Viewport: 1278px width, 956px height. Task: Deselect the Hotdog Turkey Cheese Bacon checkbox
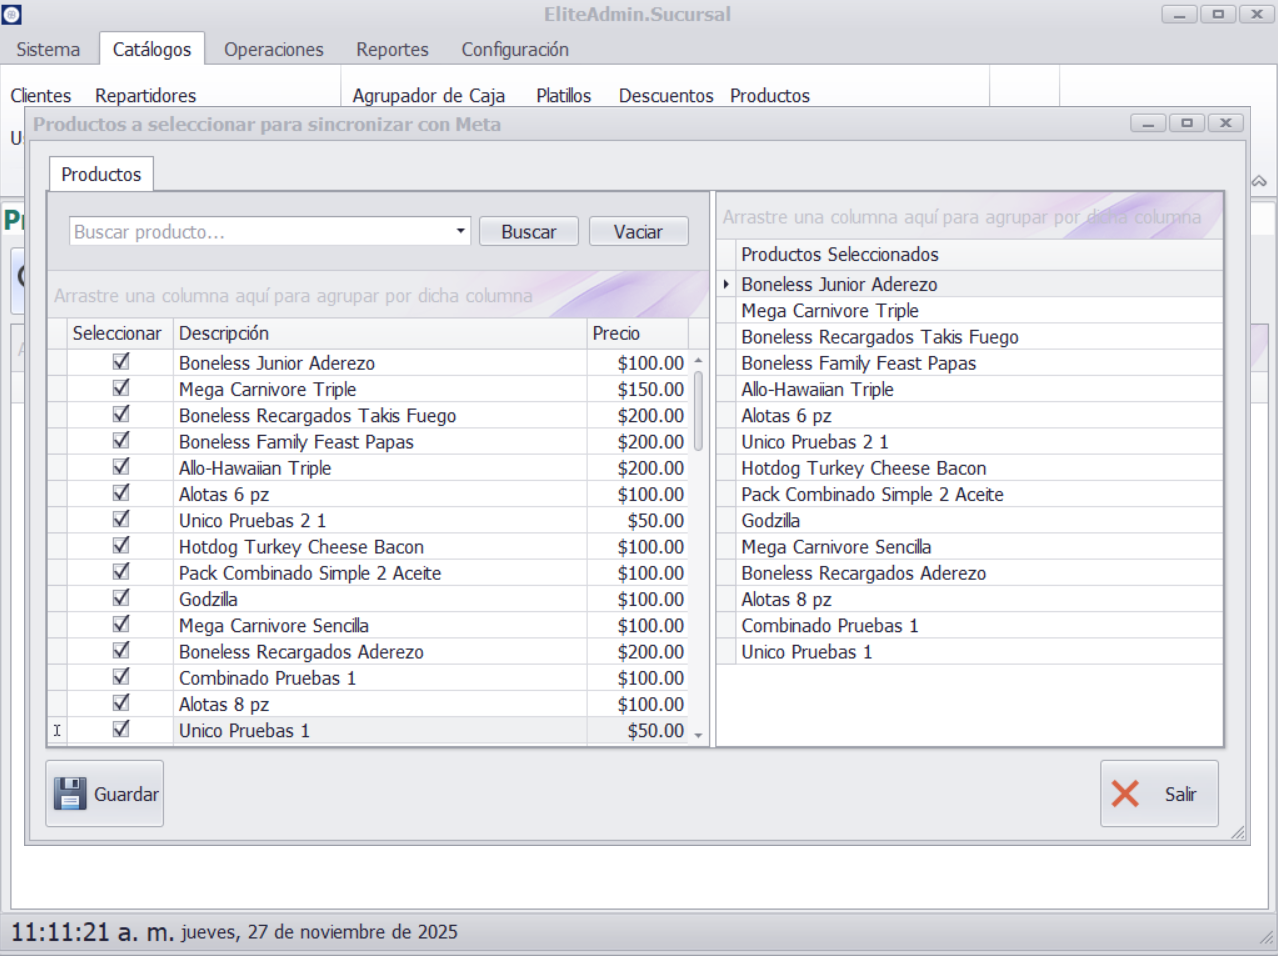pos(121,546)
